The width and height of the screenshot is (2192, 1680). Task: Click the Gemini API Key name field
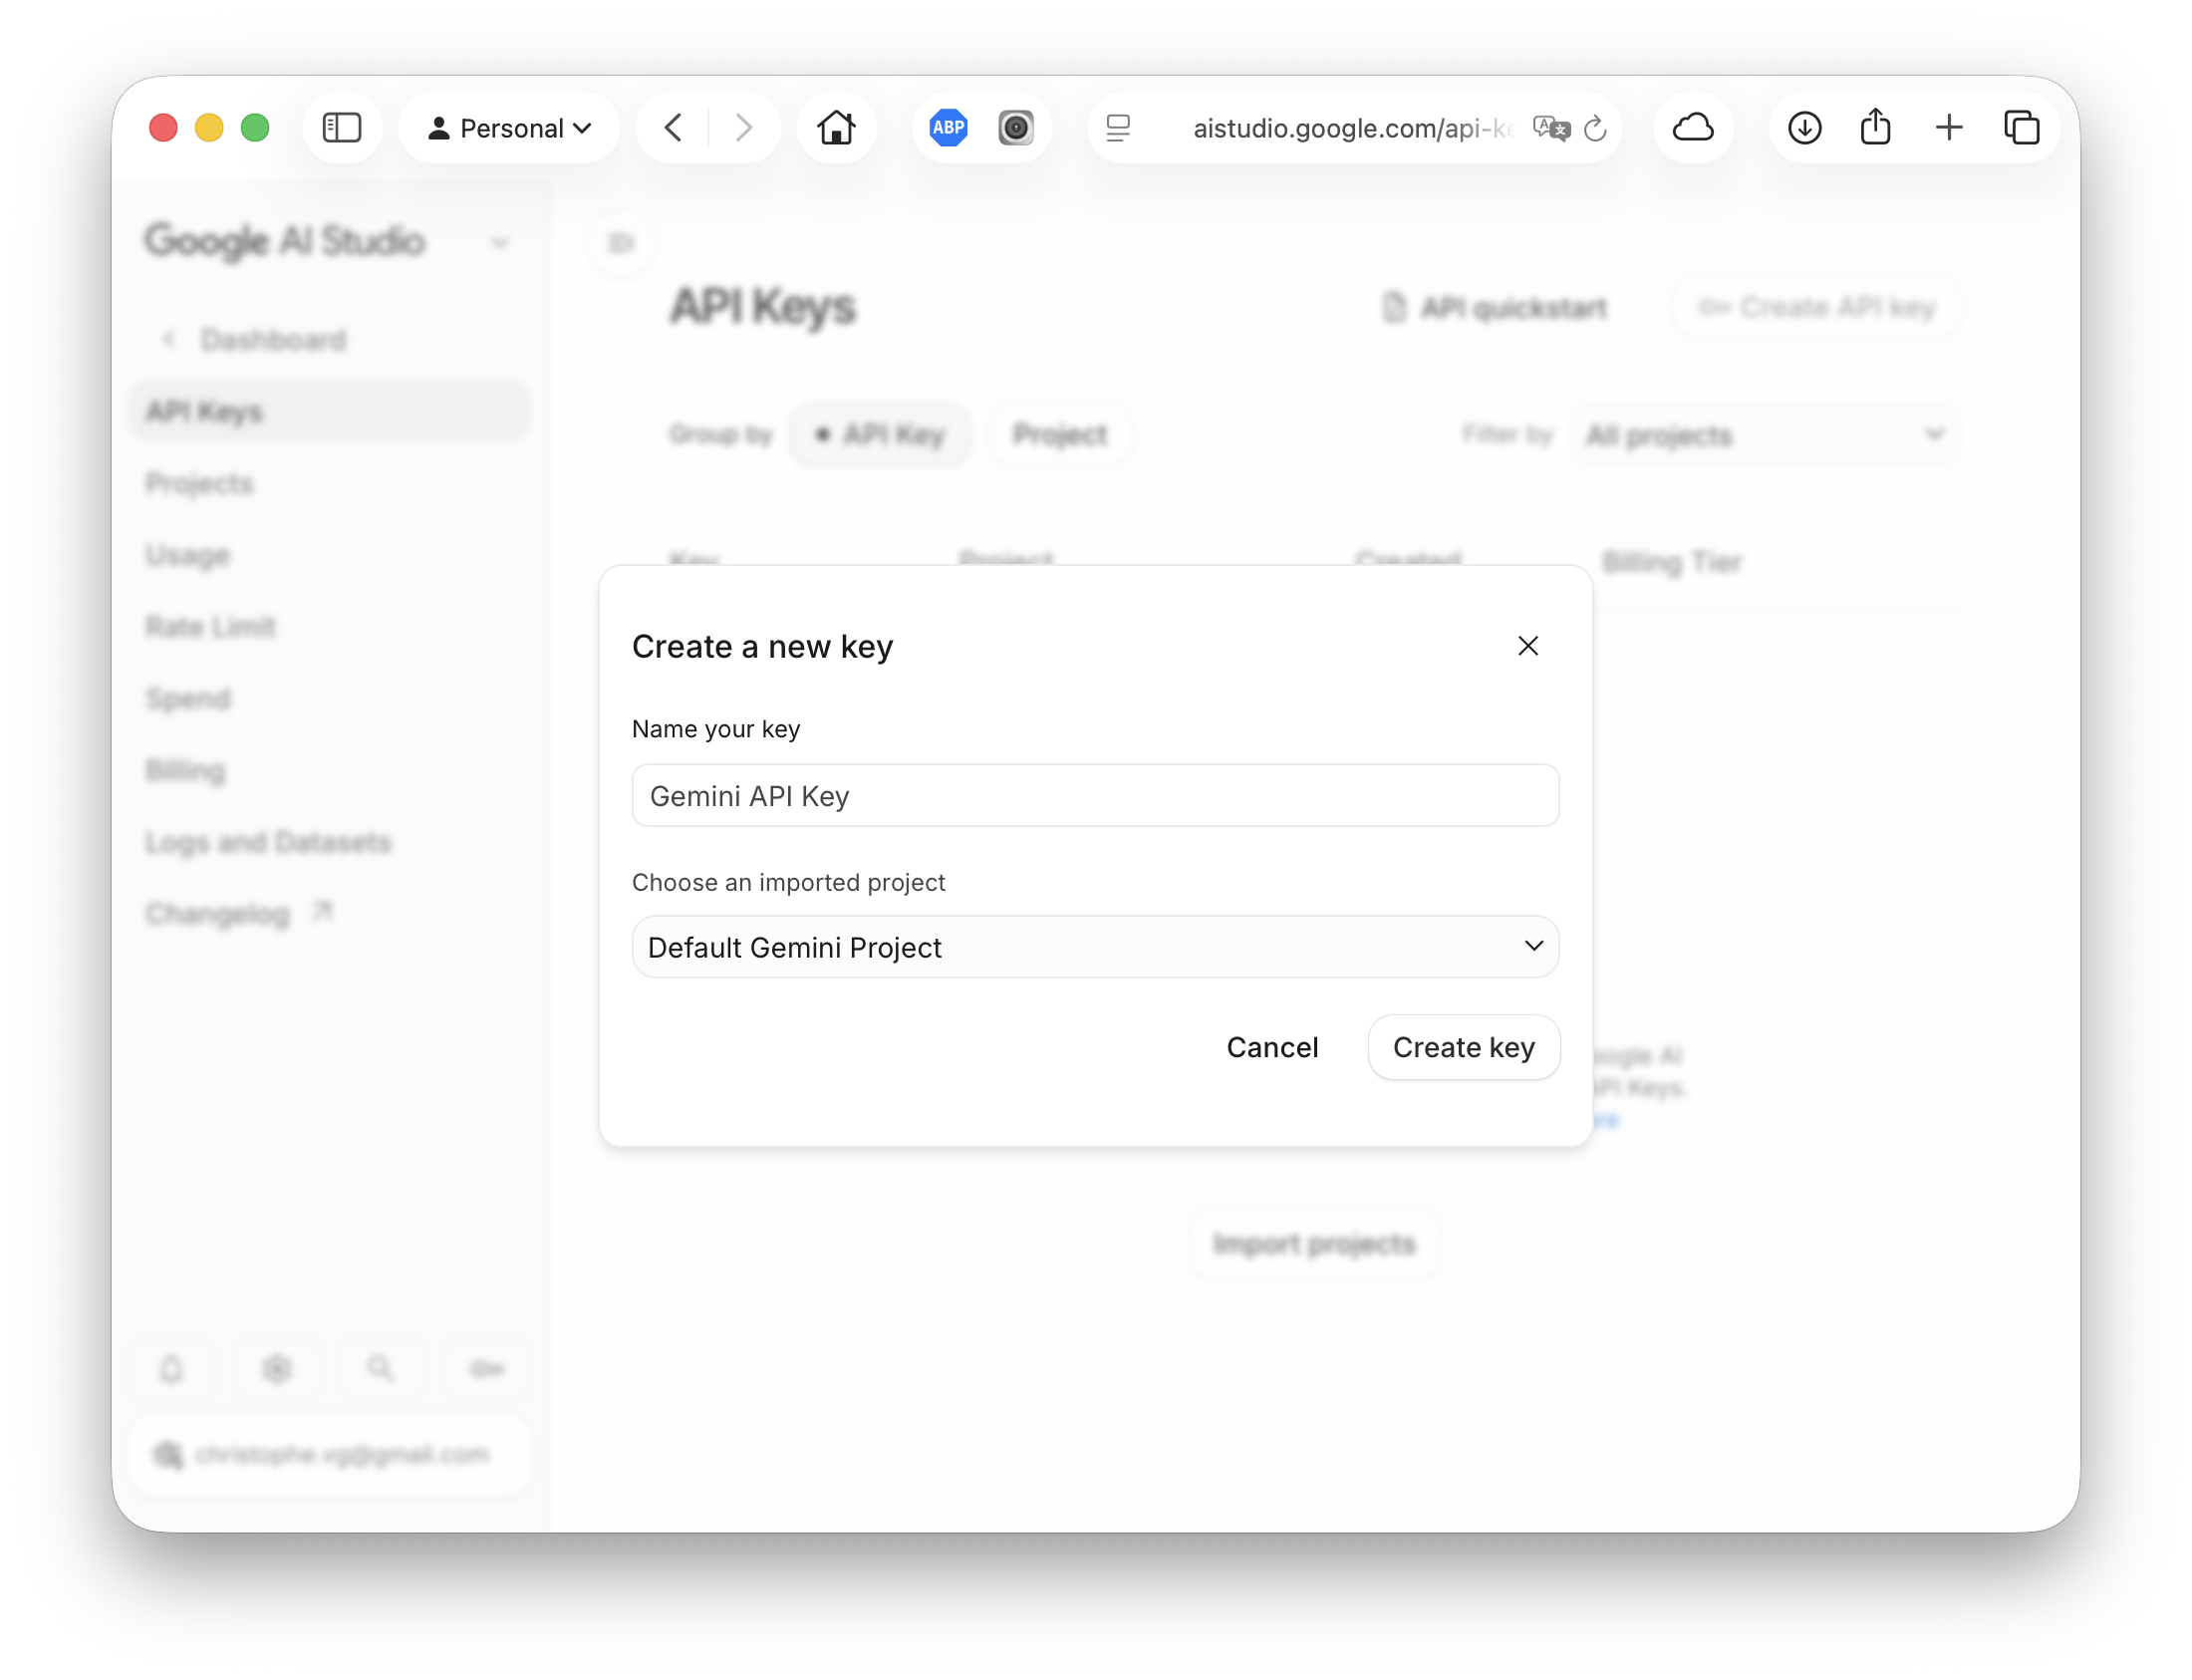1095,796
